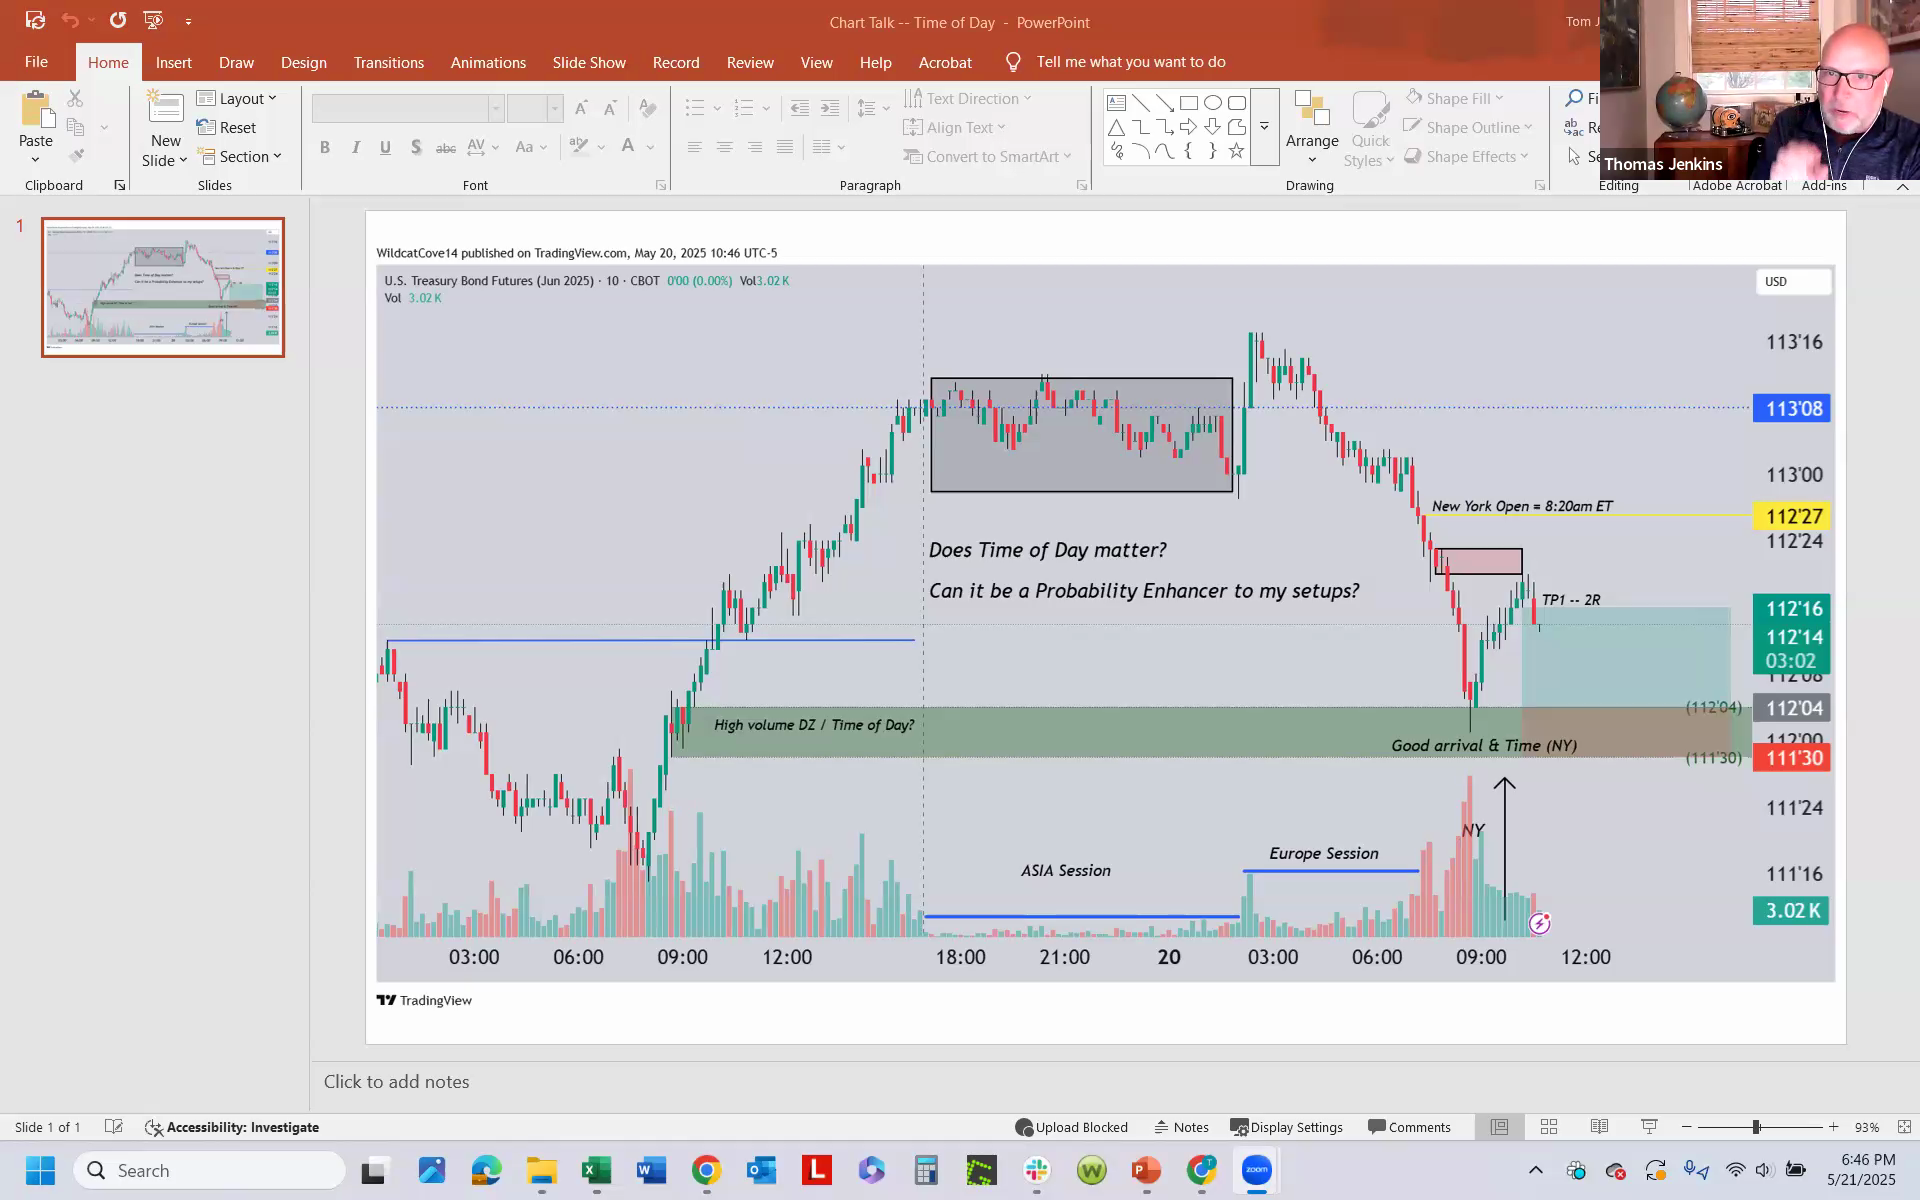Switch to Slide Sorter view icon
This screenshot has height=1200, width=1920.
click(1549, 1127)
